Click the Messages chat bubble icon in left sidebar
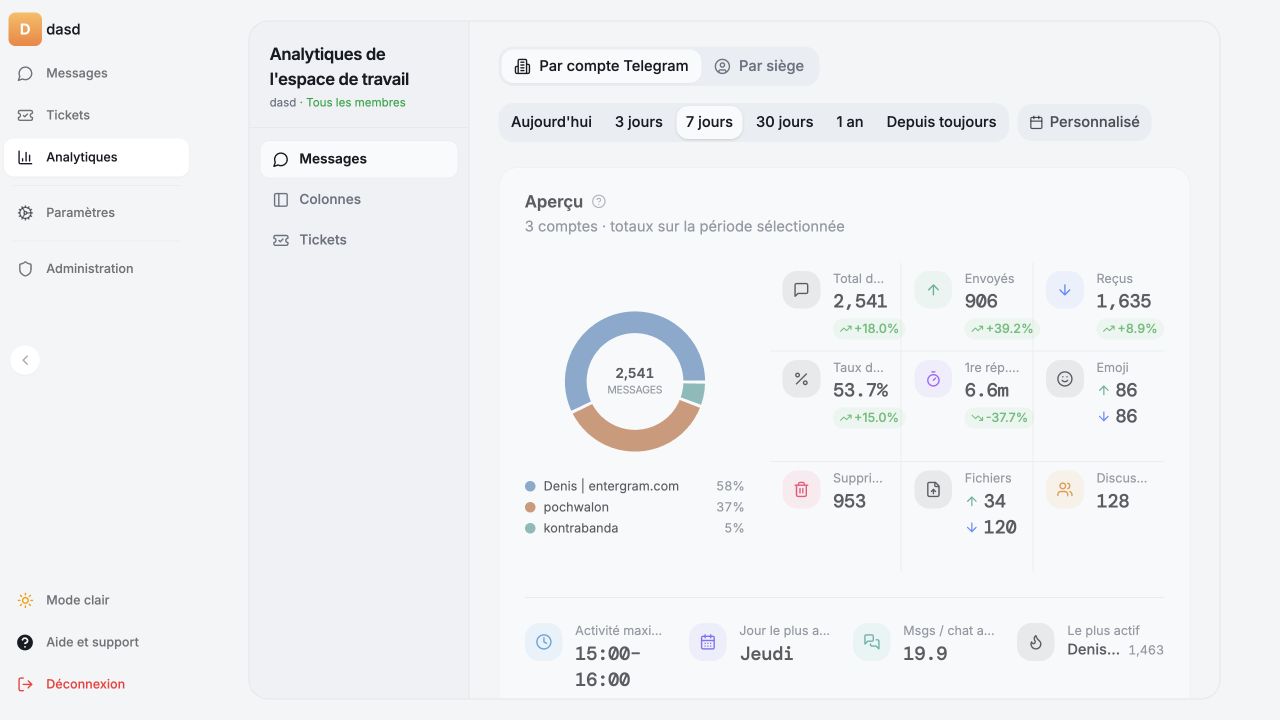1280x720 pixels. (26, 73)
